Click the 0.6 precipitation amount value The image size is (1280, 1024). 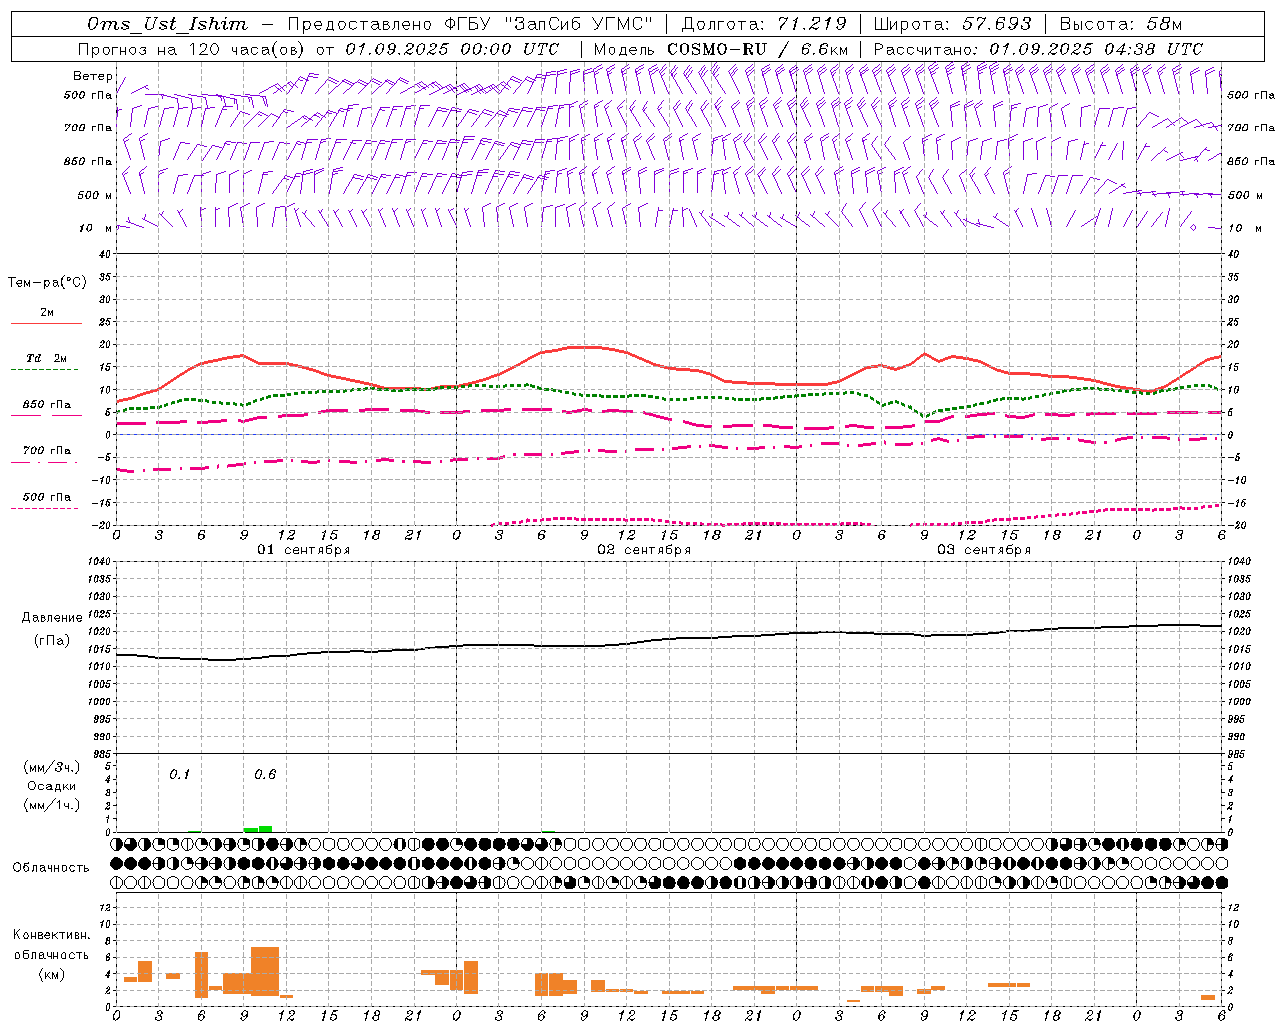tap(265, 775)
